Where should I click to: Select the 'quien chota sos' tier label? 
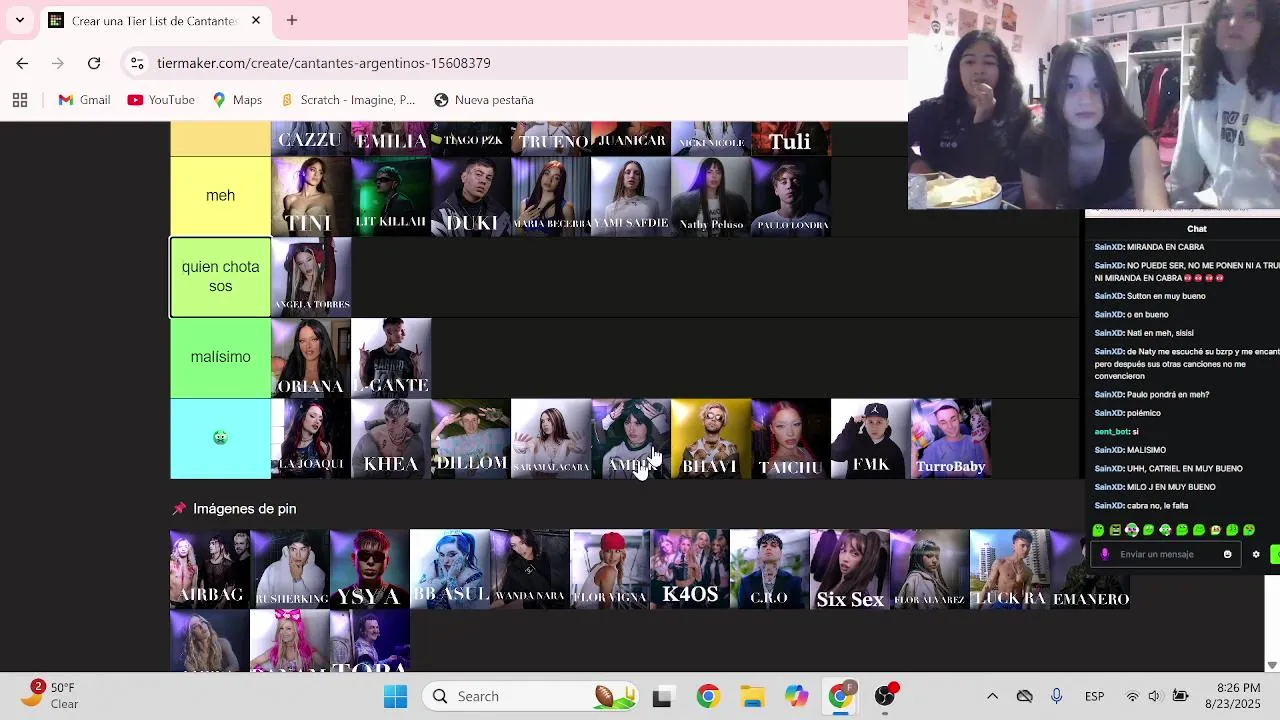tap(220, 277)
